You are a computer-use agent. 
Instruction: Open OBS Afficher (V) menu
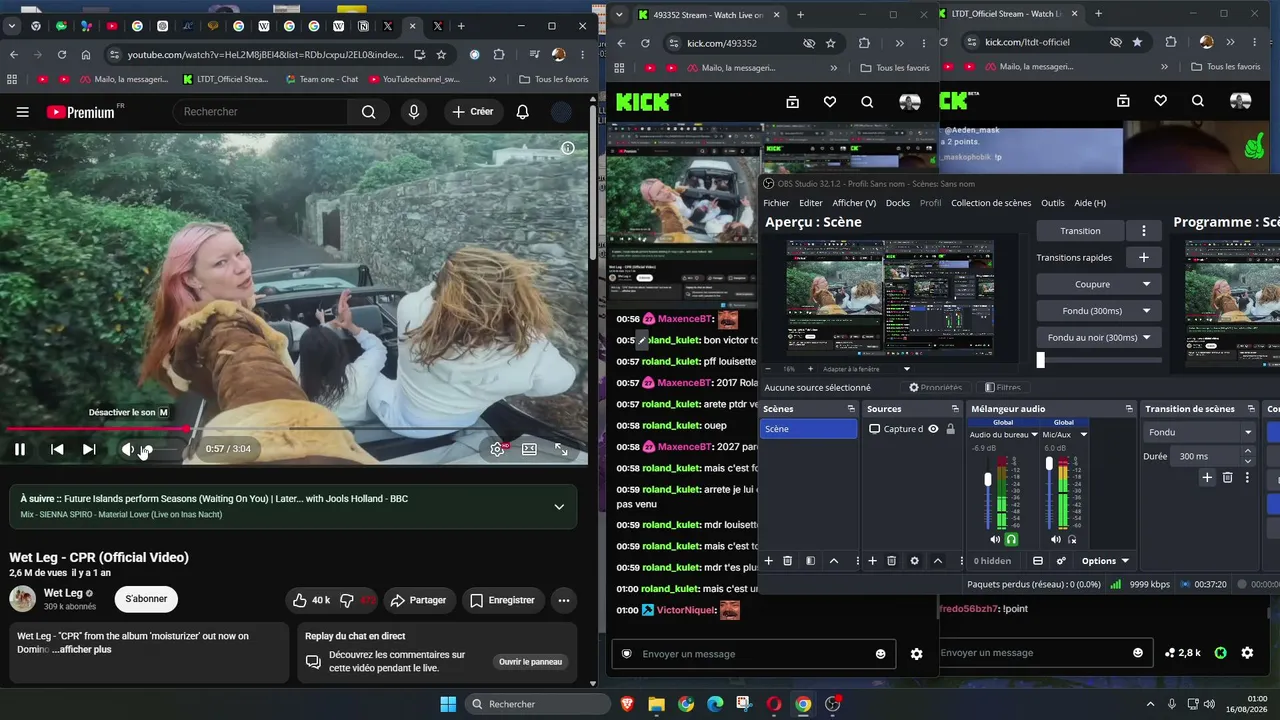(854, 203)
